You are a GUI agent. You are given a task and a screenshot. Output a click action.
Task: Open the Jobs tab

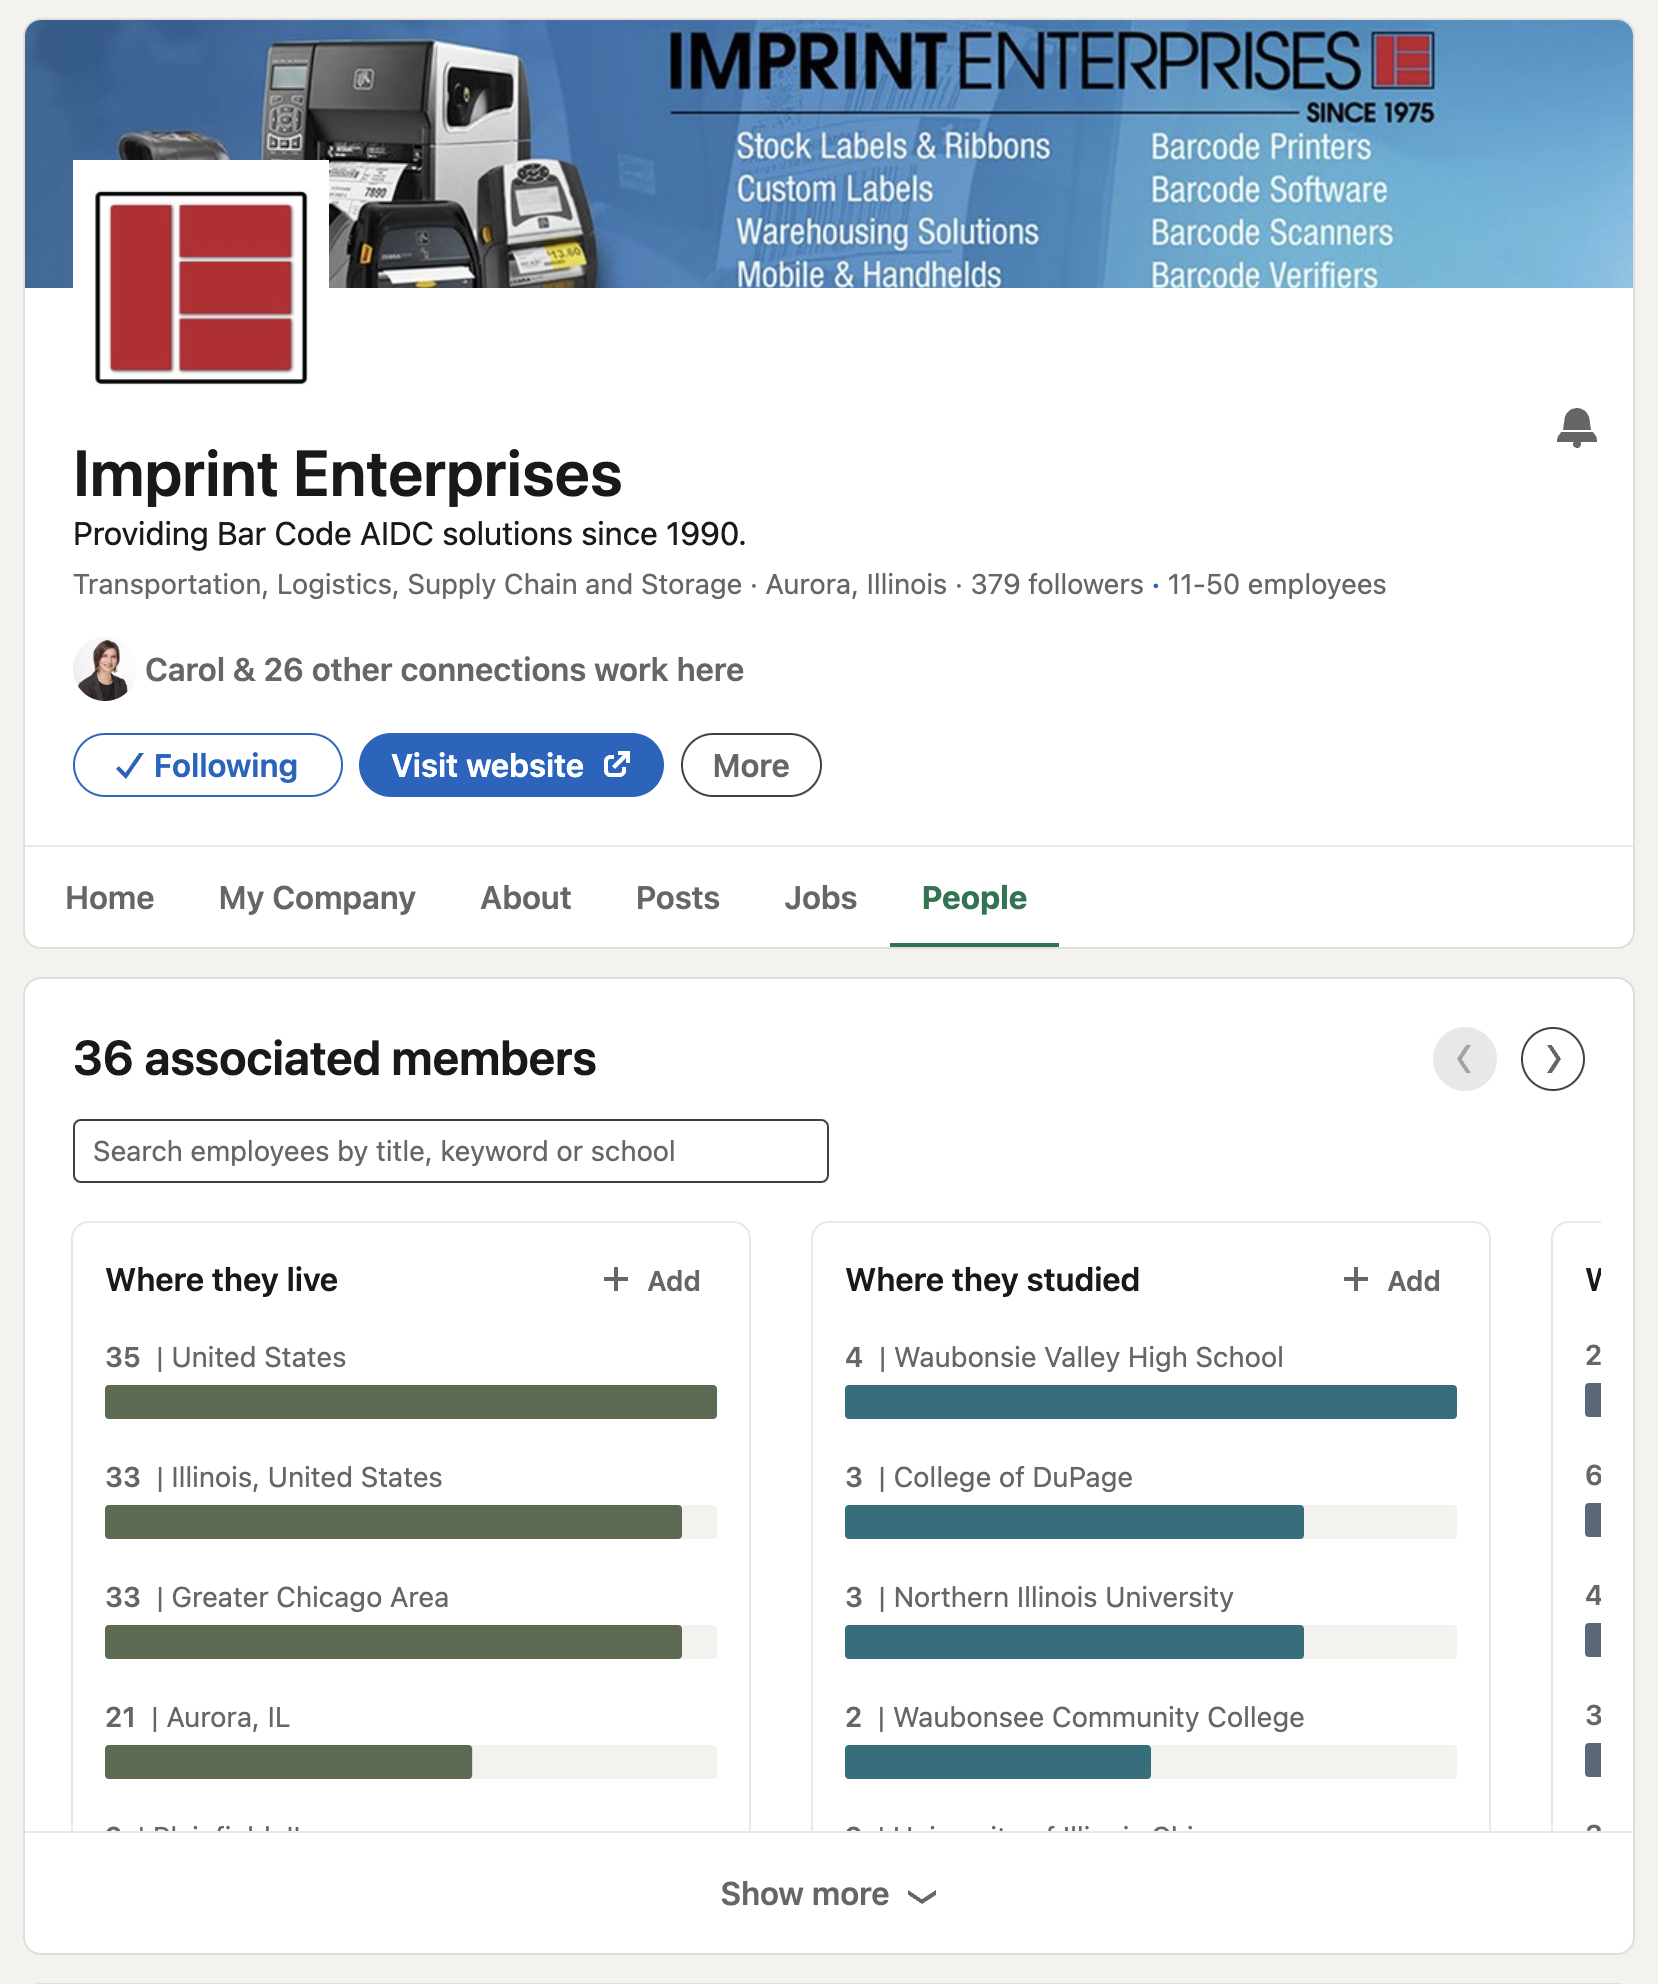820,898
